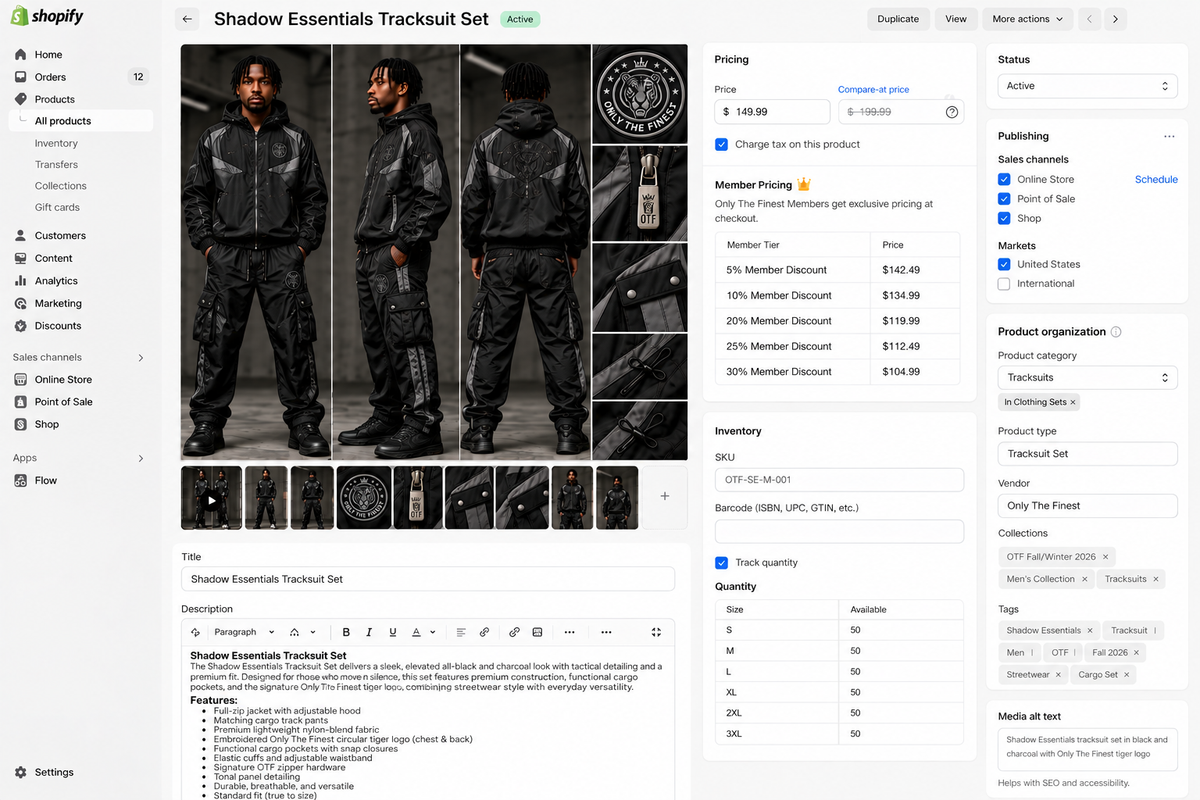Go to the previous product arrow
Screen dimensions: 1200x800
pyautogui.click(x=1089, y=19)
